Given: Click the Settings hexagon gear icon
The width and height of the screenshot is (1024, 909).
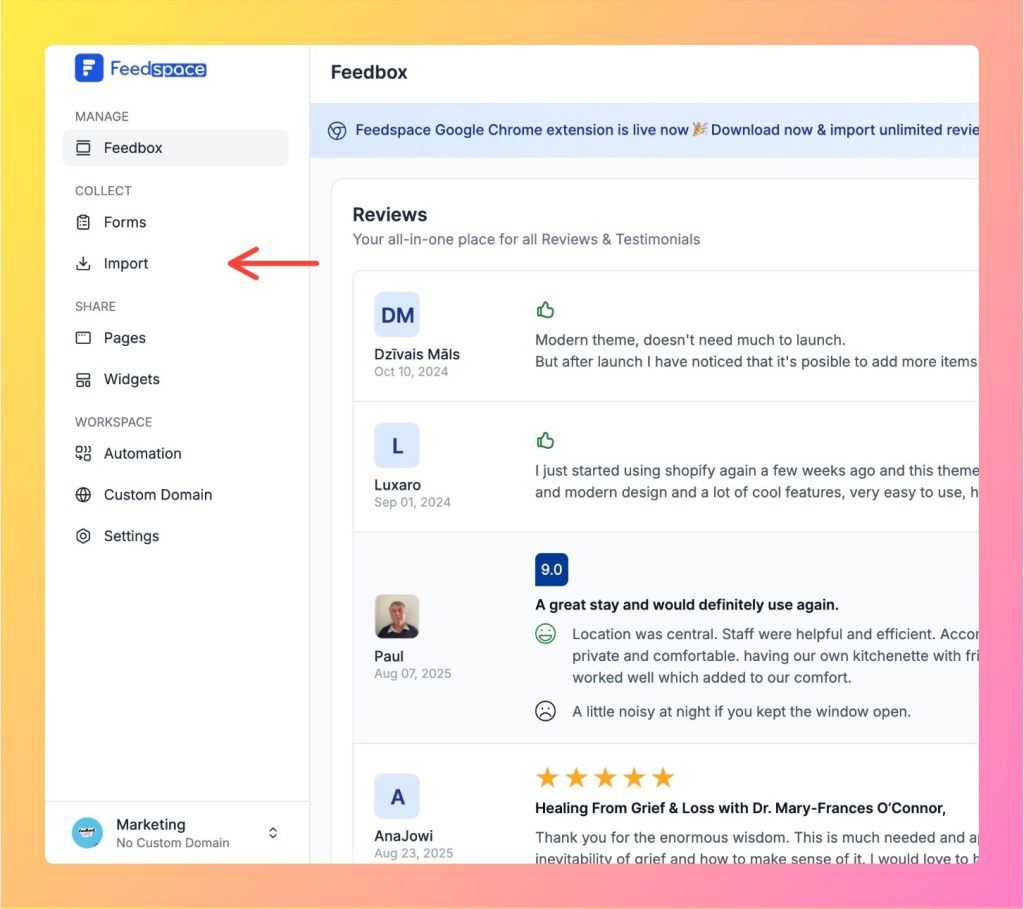Looking at the screenshot, I should [x=83, y=536].
